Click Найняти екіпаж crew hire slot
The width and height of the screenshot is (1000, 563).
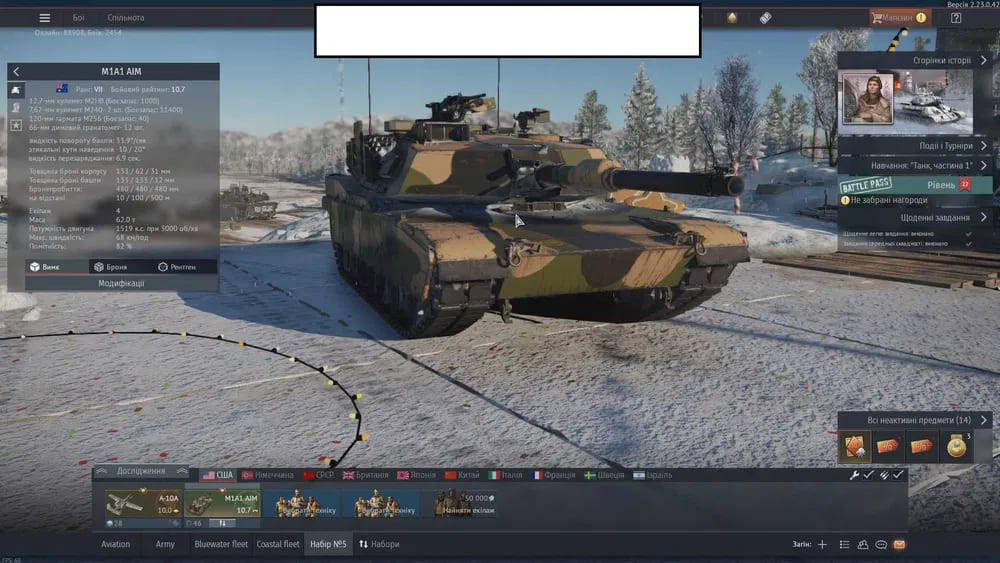pos(463,503)
